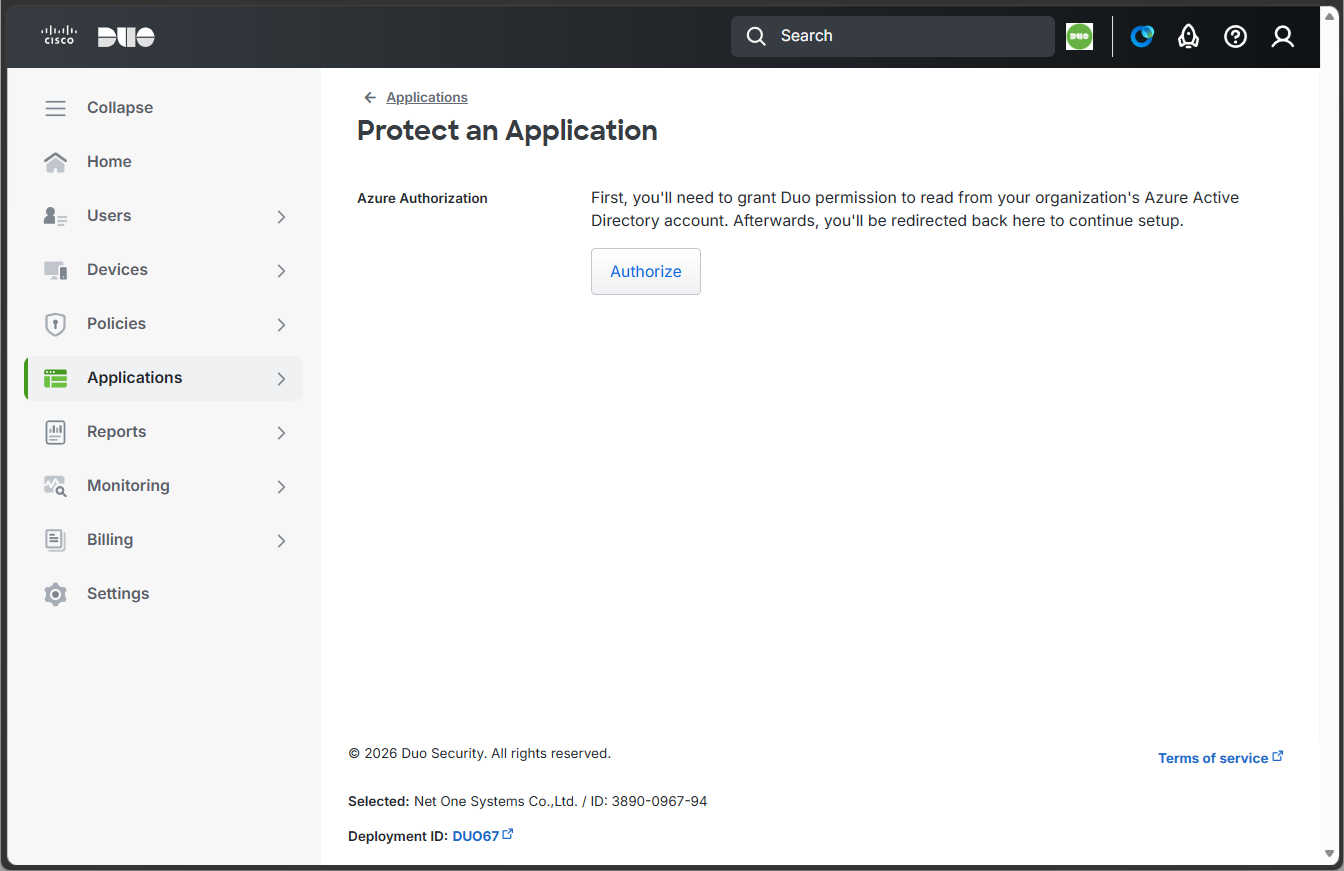This screenshot has width=1344, height=871.
Task: Open the help question mark icon
Action: pyautogui.click(x=1236, y=36)
